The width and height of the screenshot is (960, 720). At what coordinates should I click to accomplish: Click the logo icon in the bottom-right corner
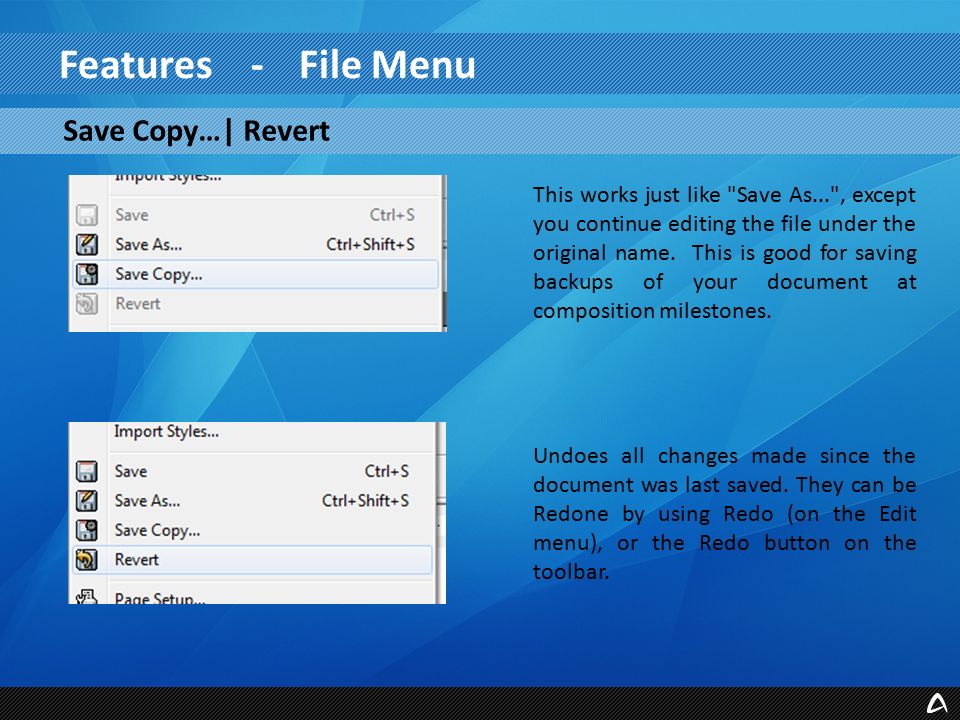point(936,703)
